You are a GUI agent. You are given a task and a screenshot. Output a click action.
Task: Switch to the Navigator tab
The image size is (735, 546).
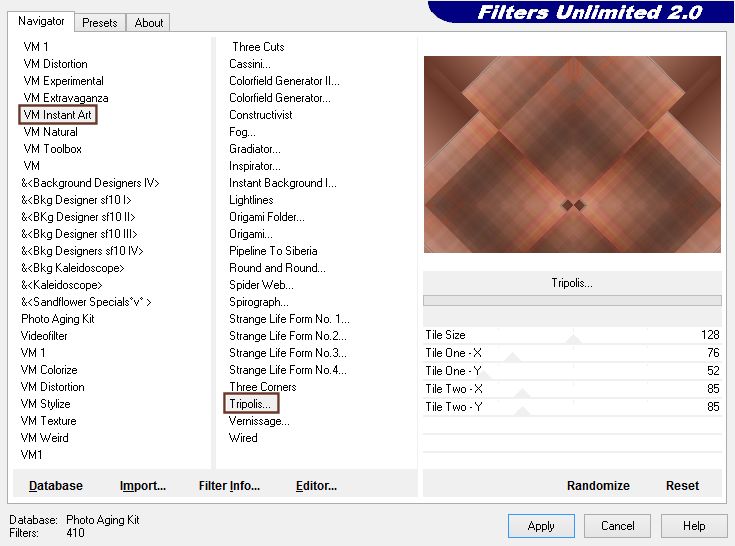tap(41, 21)
